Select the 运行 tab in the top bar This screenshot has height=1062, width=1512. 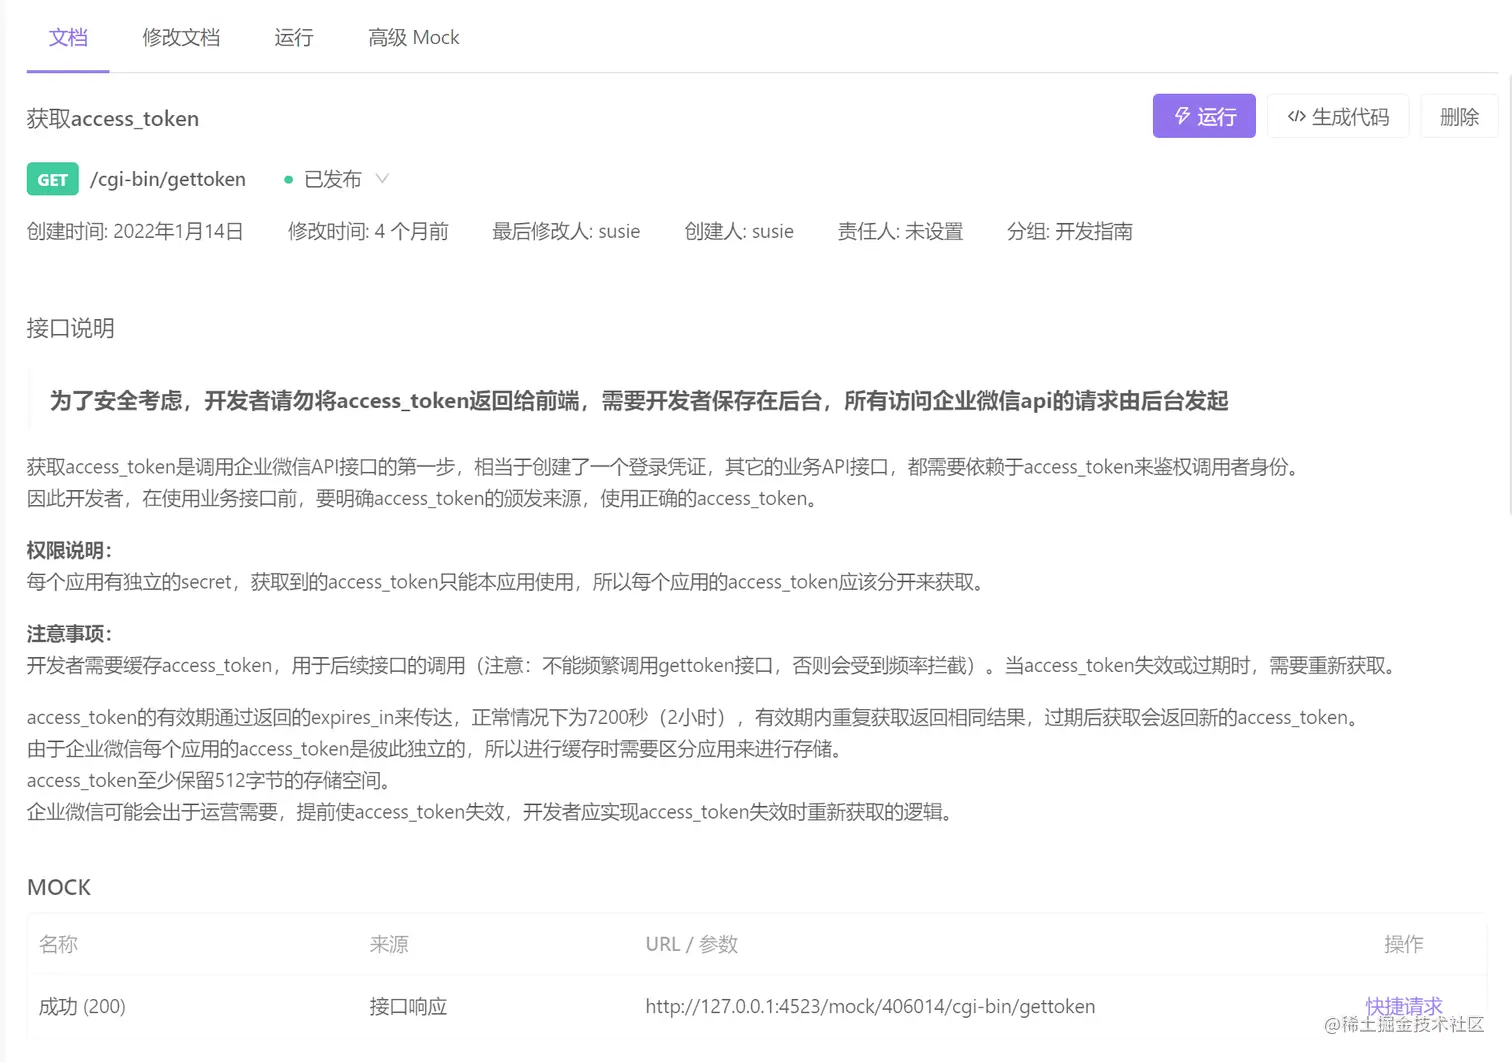point(293,37)
